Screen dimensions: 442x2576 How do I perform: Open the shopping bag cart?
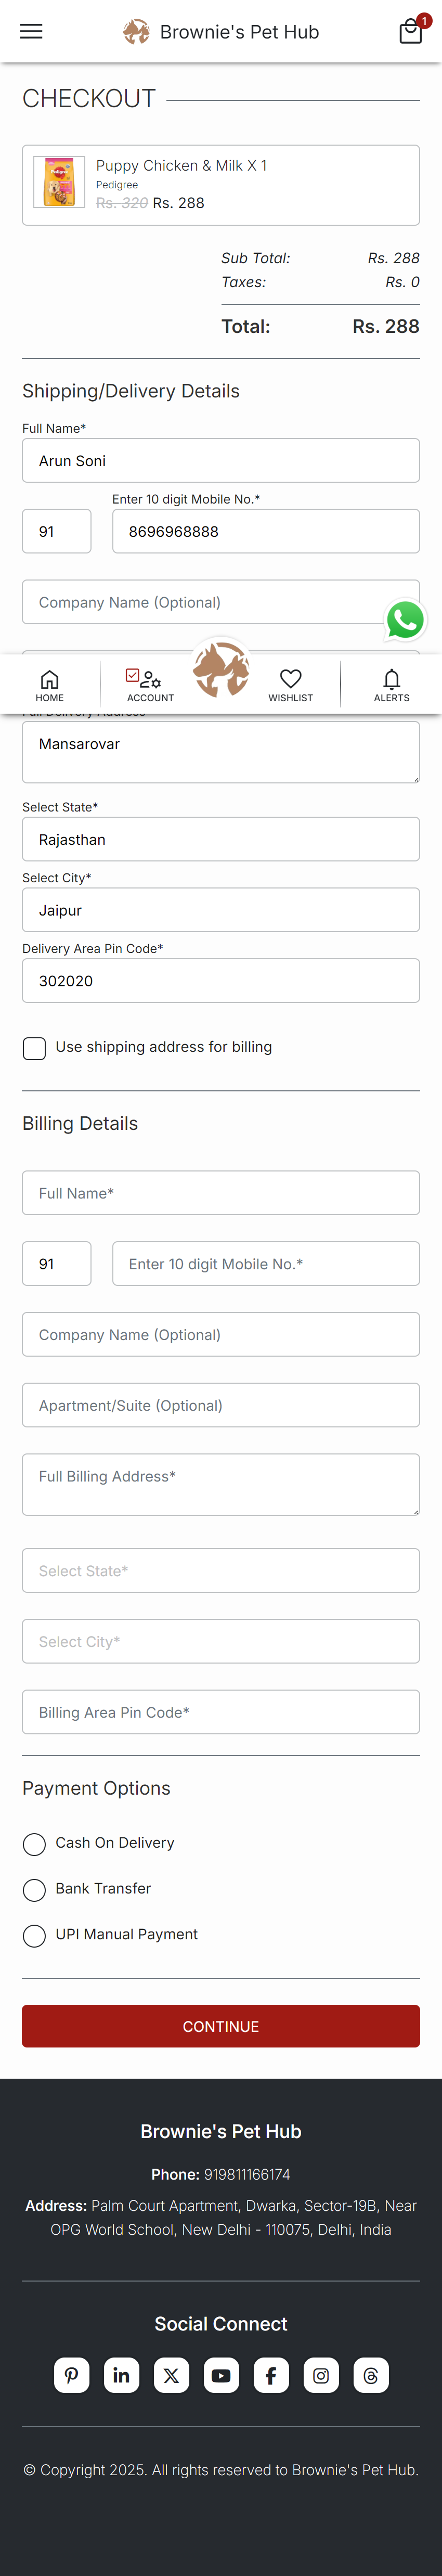pos(410,31)
